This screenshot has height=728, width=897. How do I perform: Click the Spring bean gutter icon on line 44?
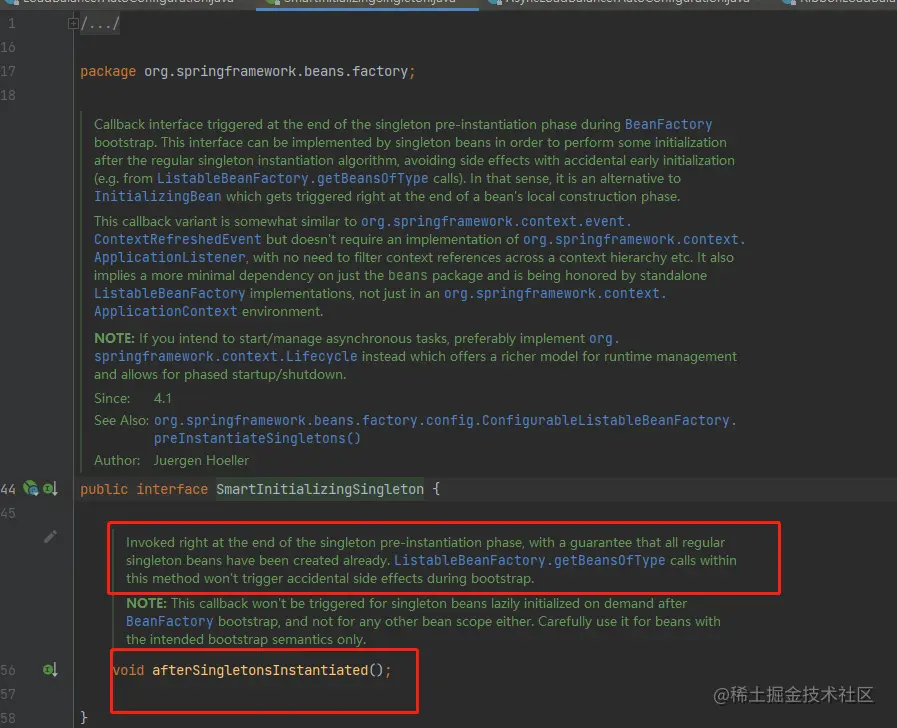tap(30, 488)
